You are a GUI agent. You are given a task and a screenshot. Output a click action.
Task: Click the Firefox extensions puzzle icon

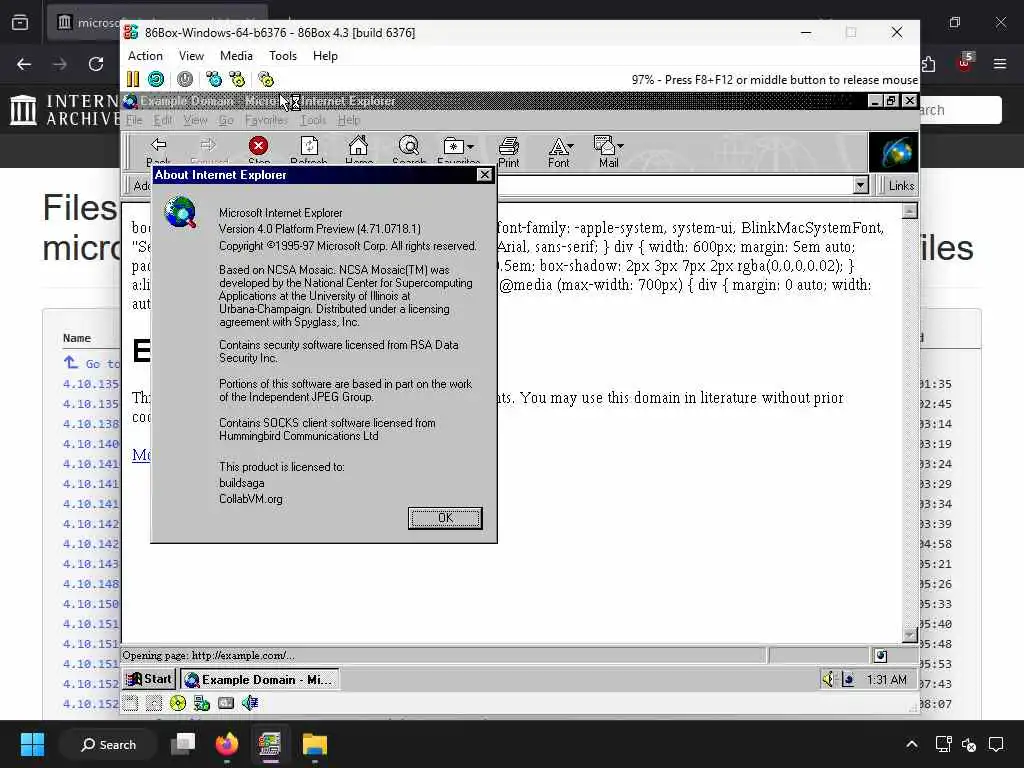point(929,64)
